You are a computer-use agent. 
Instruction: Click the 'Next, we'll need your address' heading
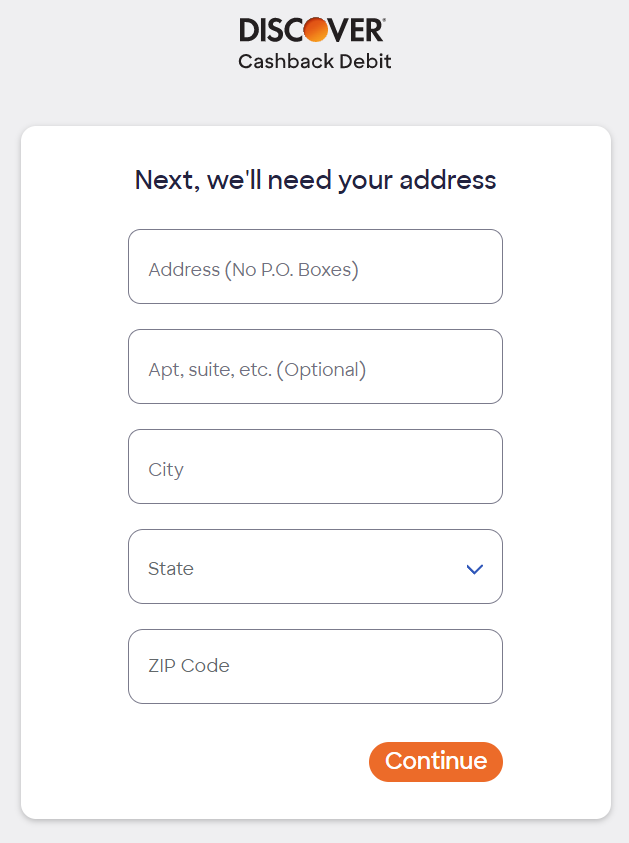pyautogui.click(x=316, y=180)
